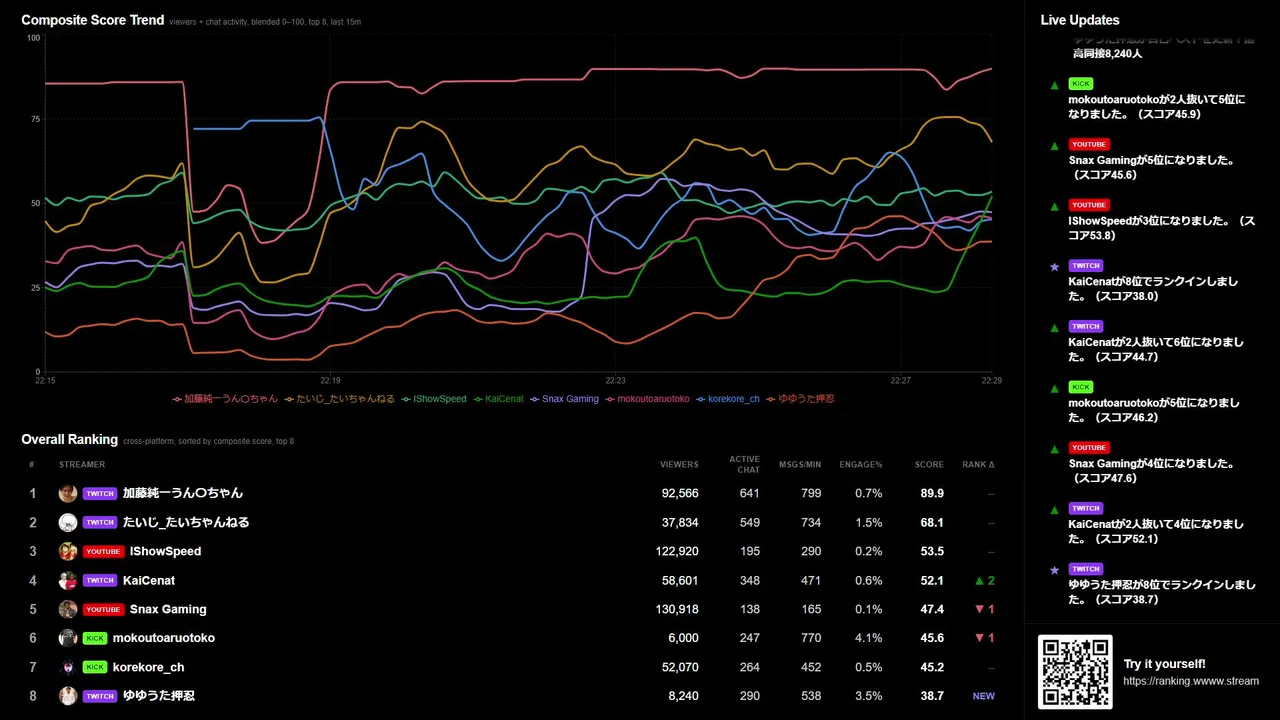
Task: Show or hide korekore_ch in chart legend
Action: 727,399
